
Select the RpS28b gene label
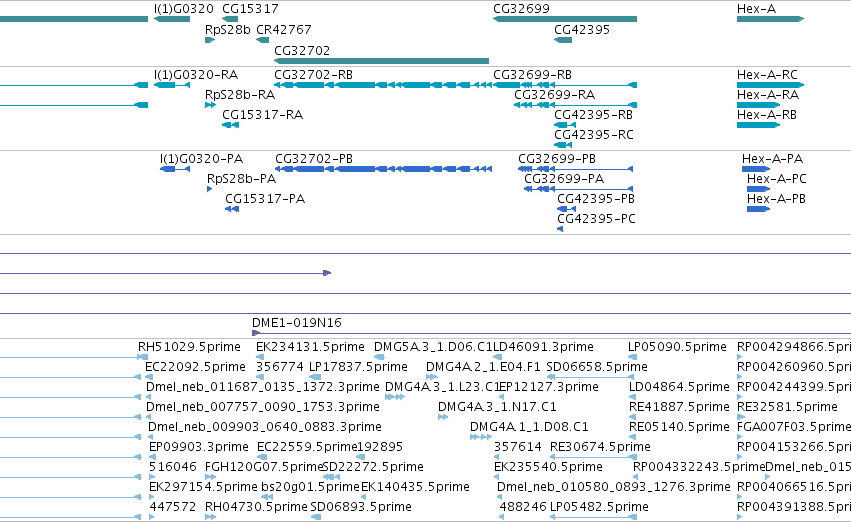[227, 29]
